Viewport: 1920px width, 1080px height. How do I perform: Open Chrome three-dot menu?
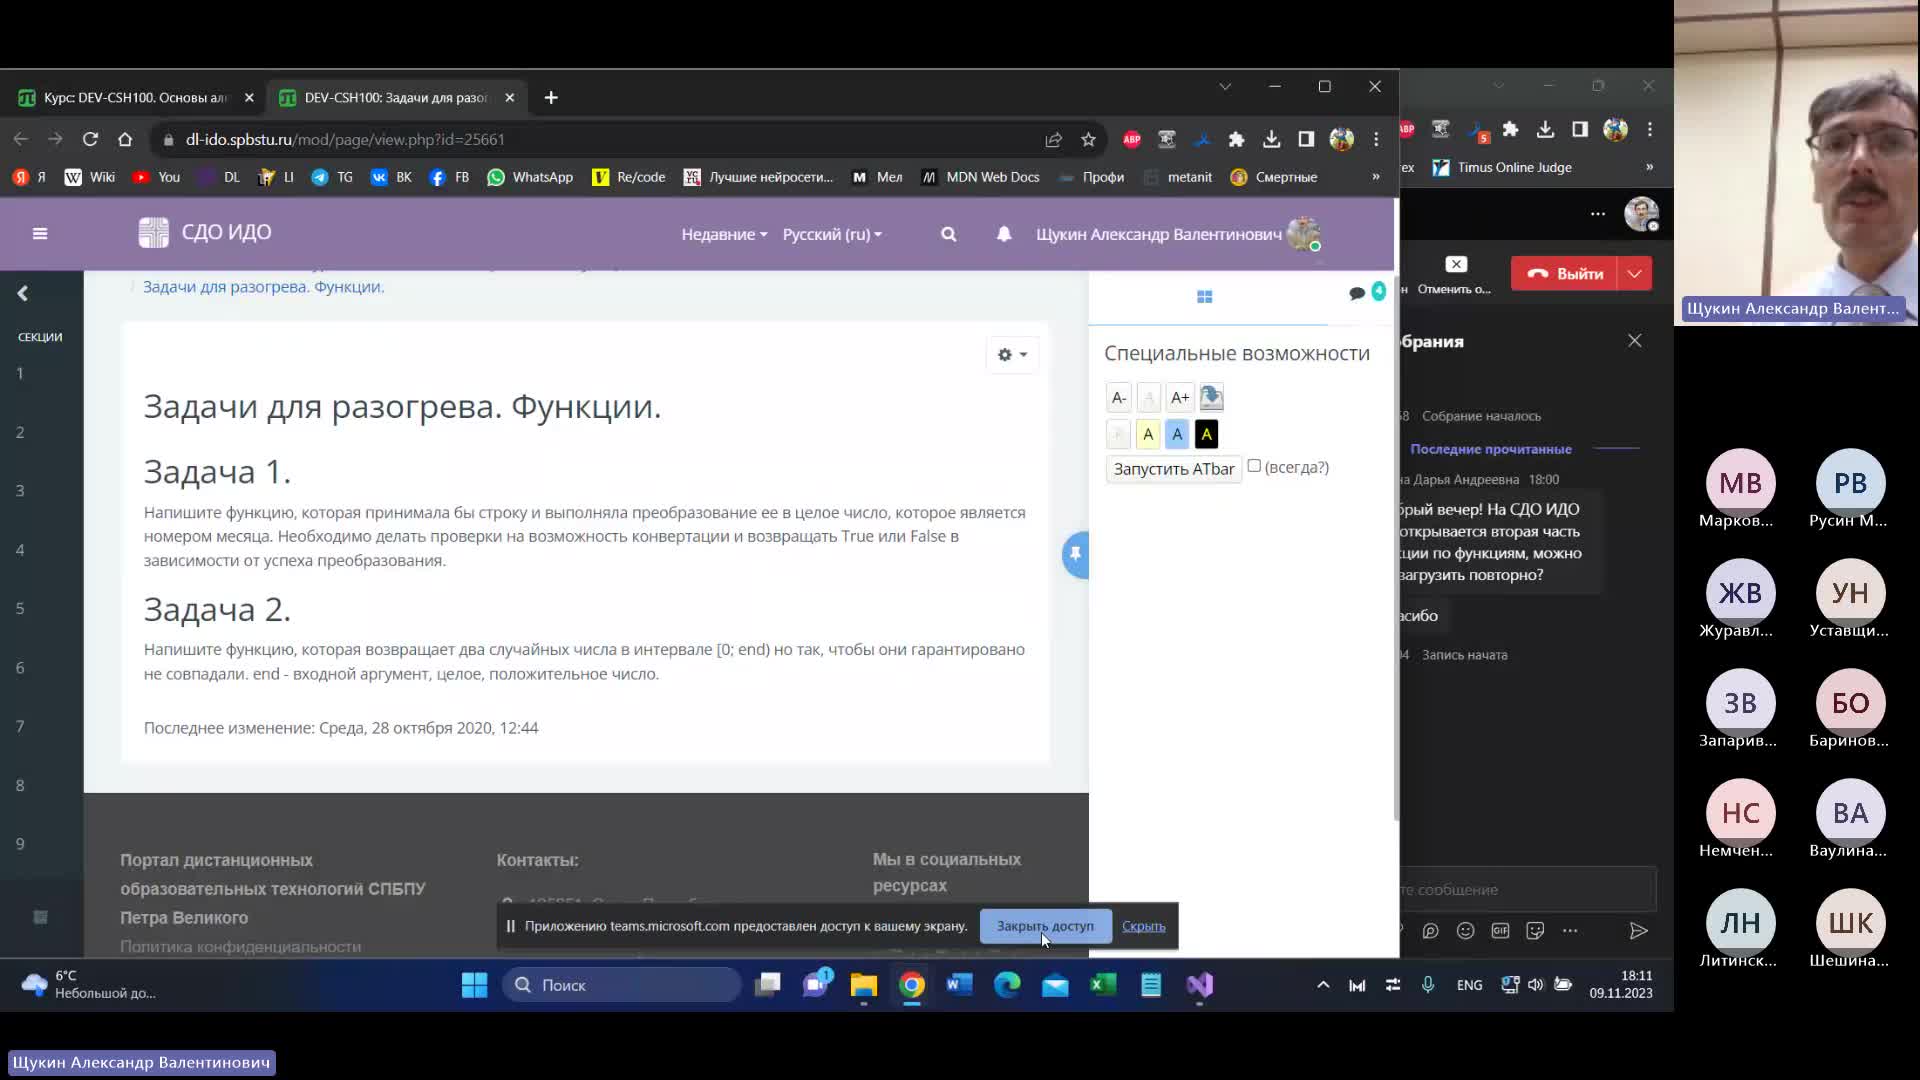tap(1376, 140)
